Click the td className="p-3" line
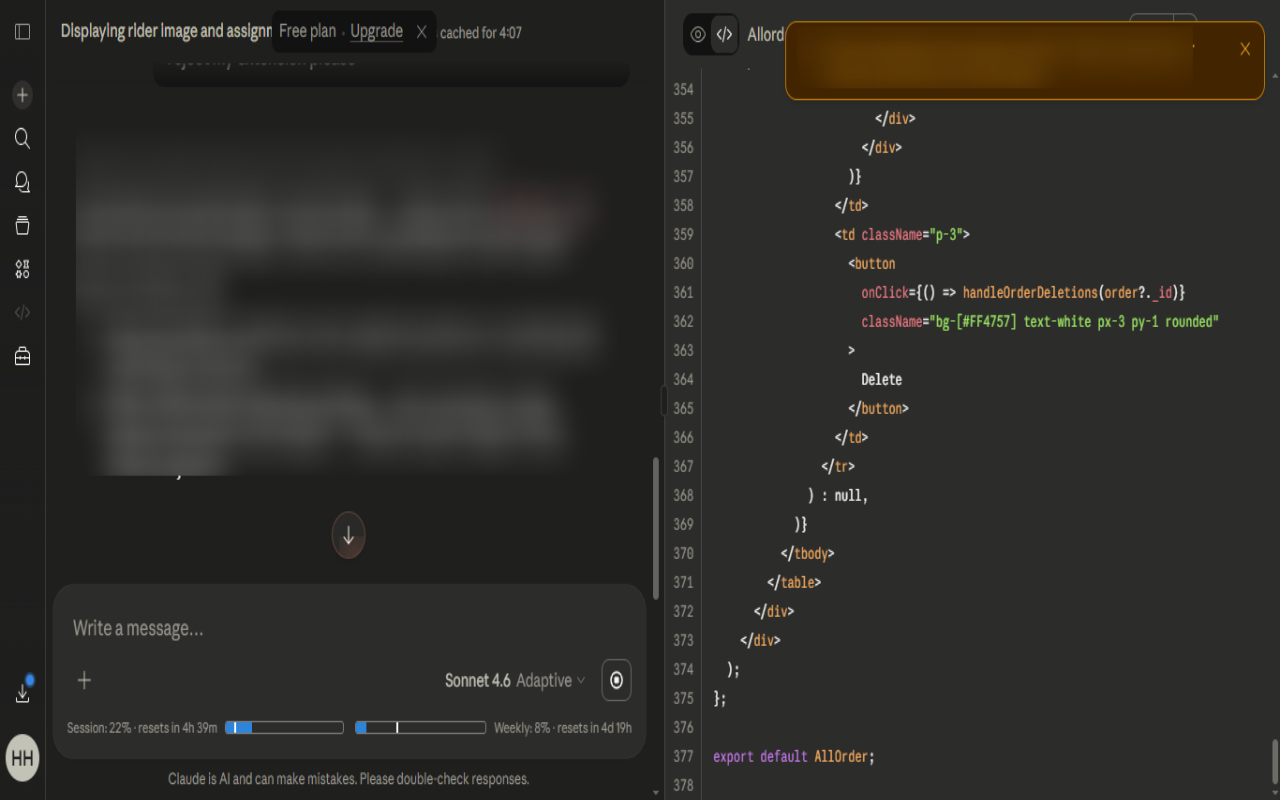1280x800 pixels. [x=902, y=234]
